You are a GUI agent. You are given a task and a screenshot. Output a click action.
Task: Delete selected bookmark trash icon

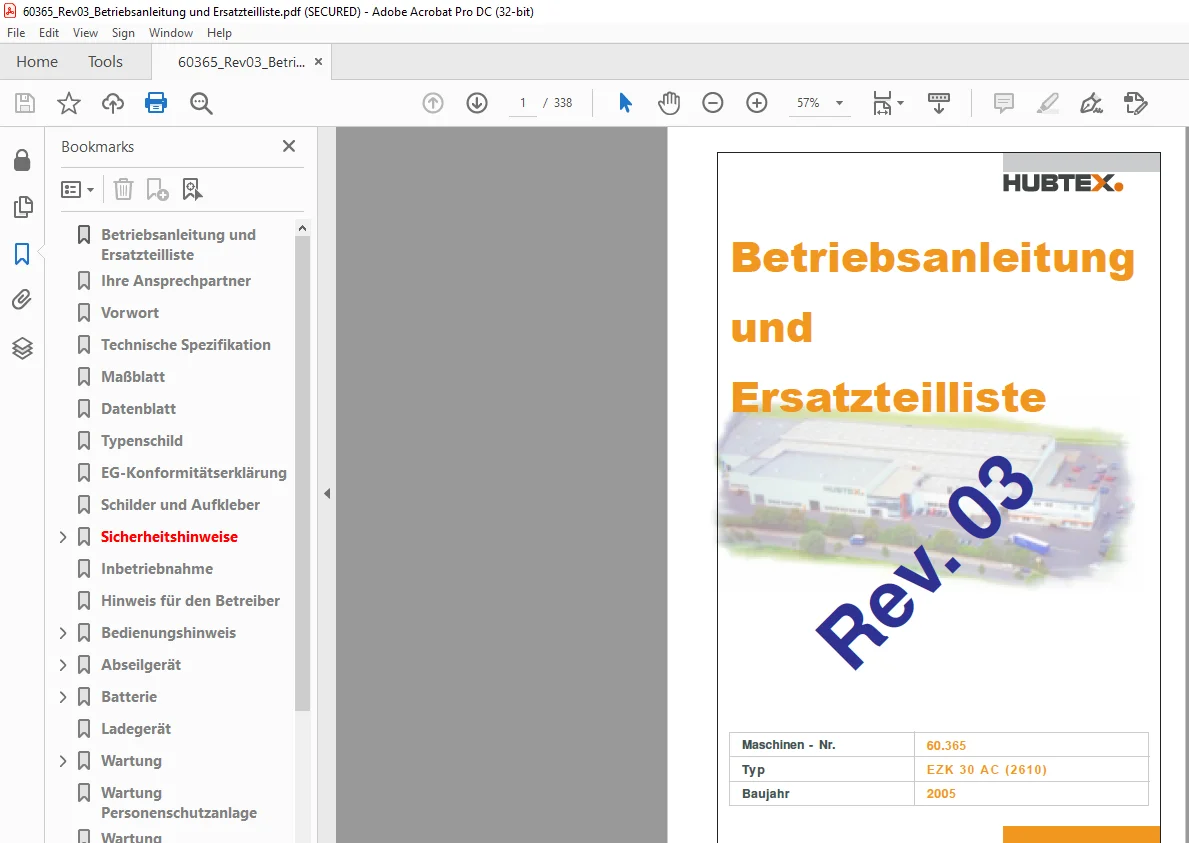123,189
